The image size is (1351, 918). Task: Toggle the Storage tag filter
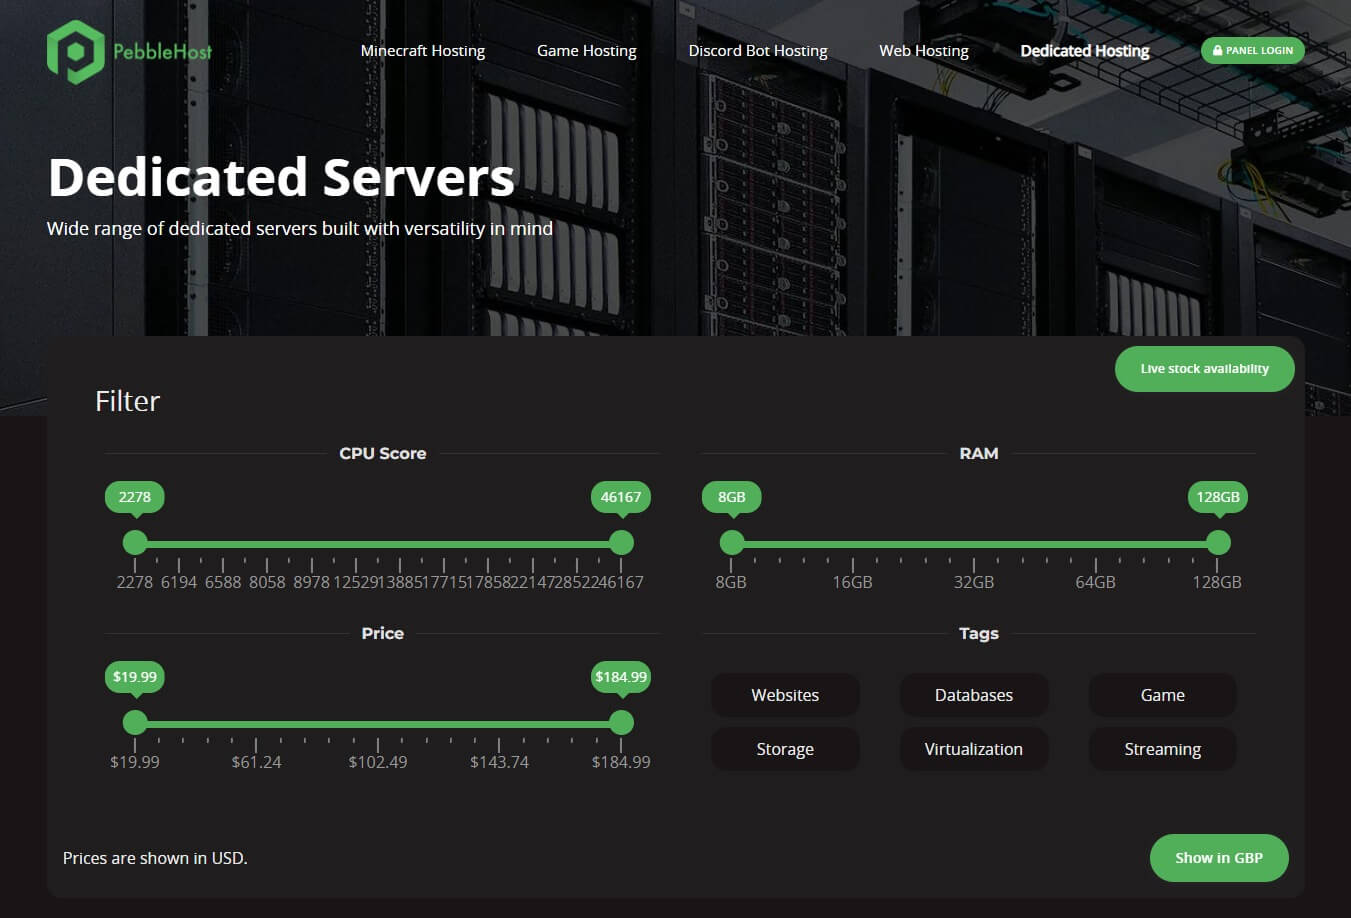point(785,749)
